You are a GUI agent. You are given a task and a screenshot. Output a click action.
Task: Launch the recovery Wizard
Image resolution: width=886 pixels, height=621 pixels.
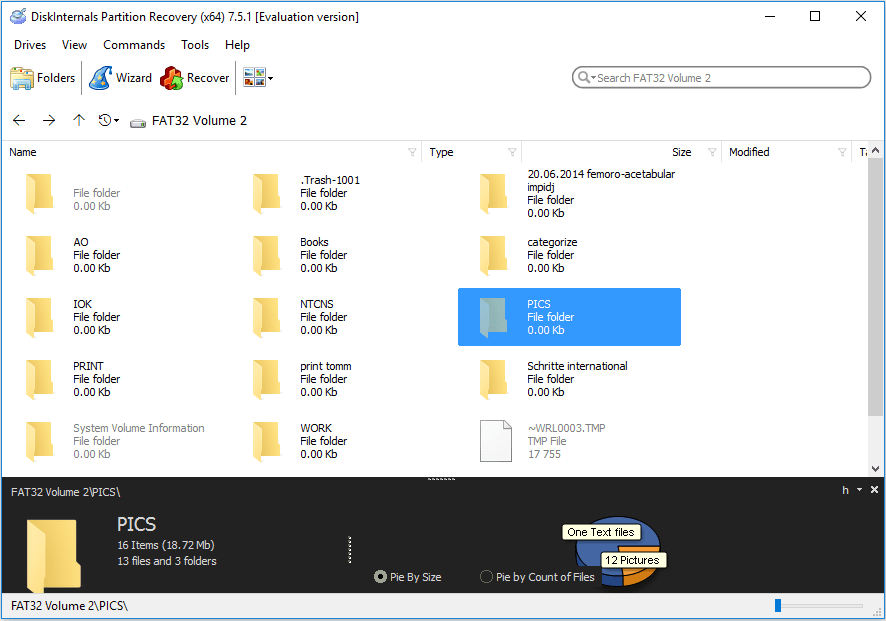point(101,78)
